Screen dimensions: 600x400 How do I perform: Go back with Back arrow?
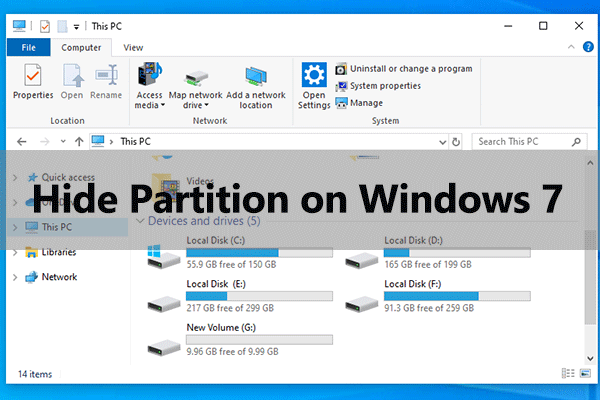tap(22, 142)
